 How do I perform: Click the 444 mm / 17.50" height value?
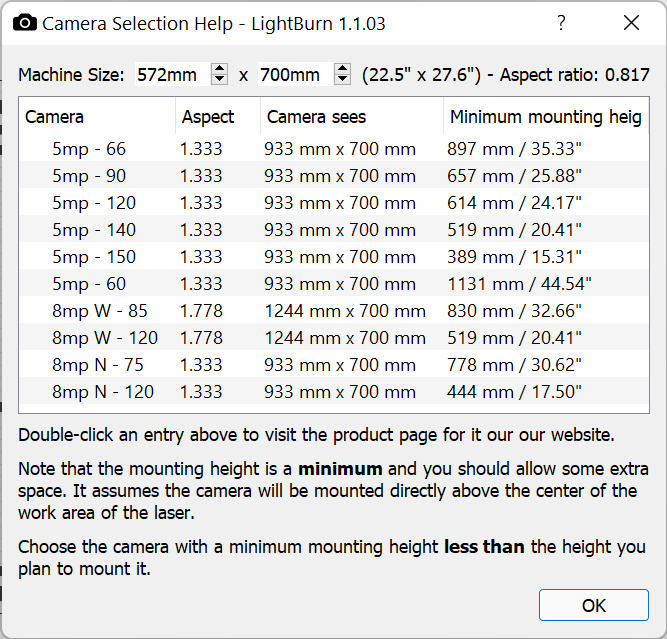[514, 392]
